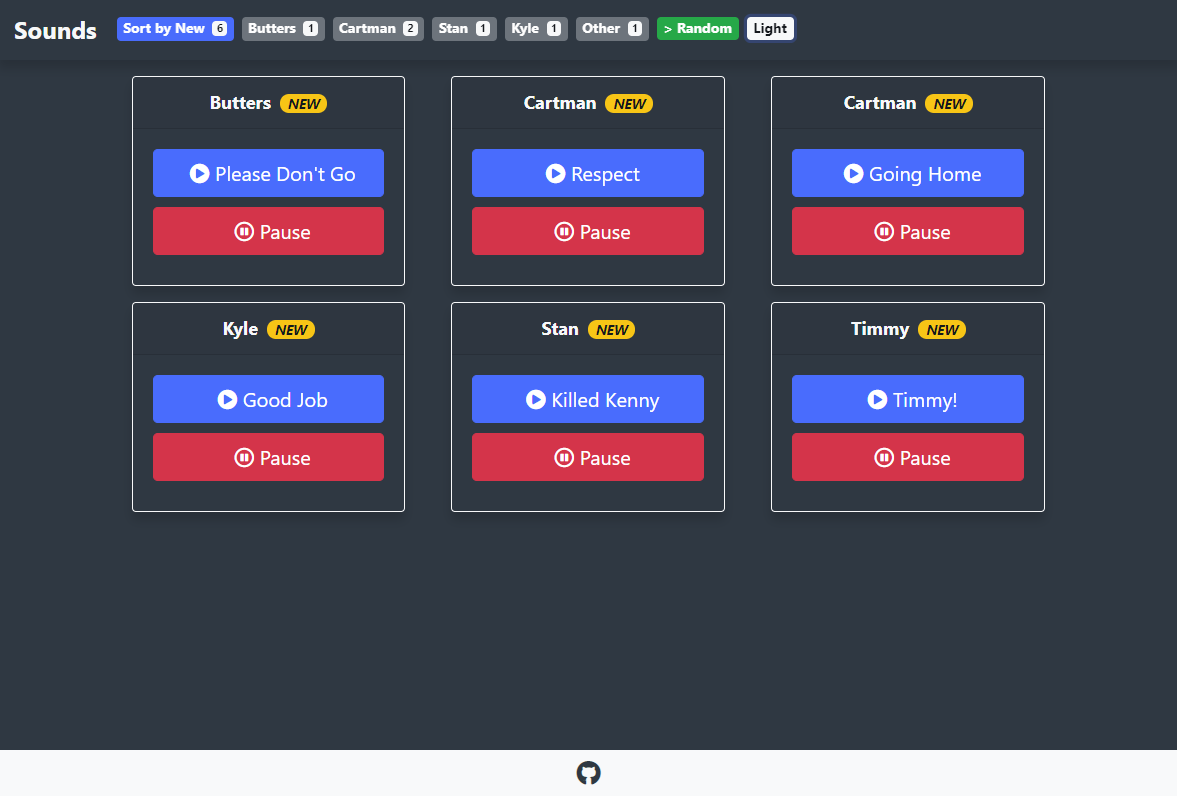
Task: Click the Cartman heading above the Respect button
Action: 560,103
